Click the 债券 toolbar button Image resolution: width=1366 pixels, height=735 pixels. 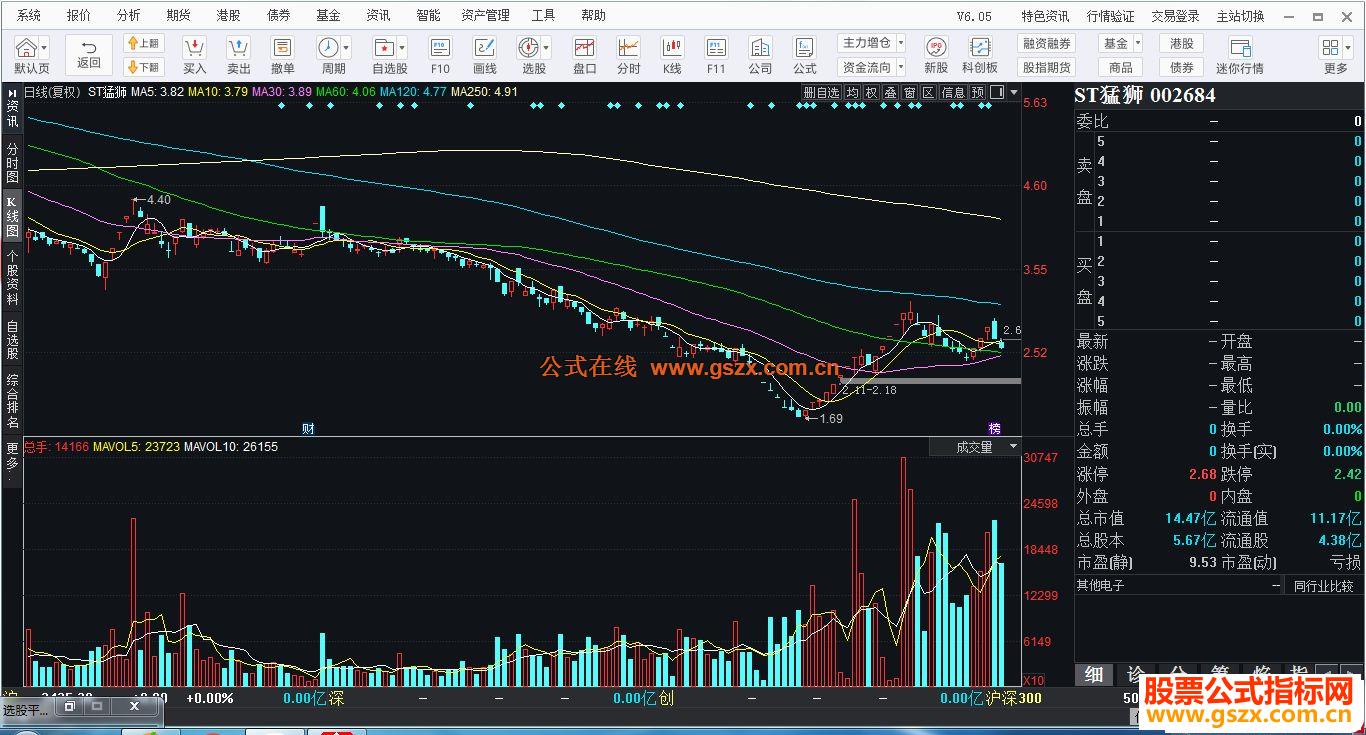click(1182, 67)
